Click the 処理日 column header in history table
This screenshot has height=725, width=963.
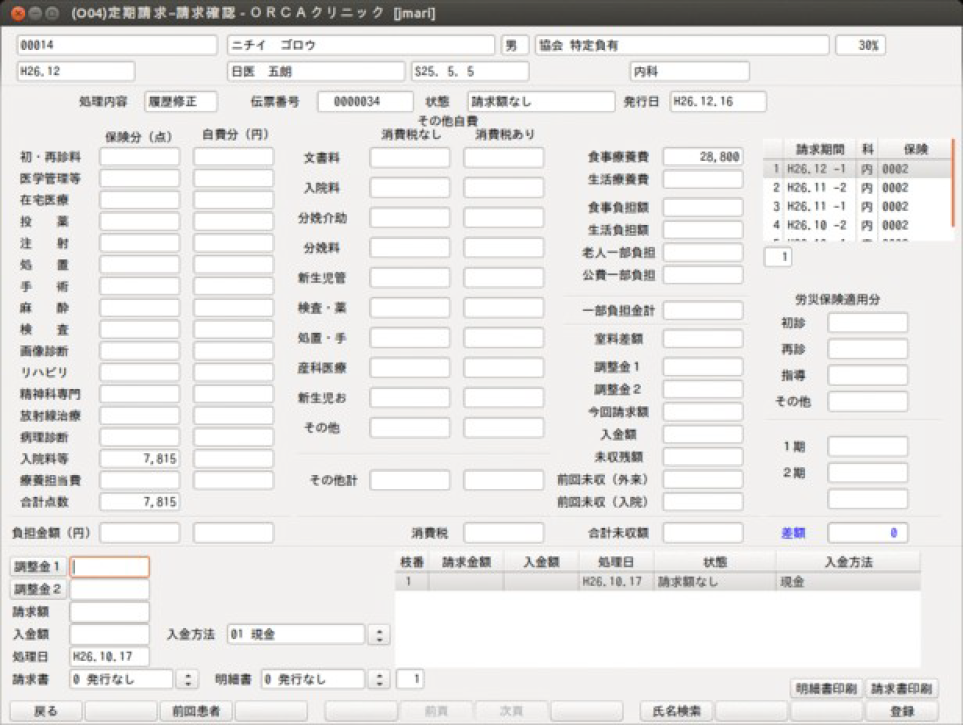616,562
